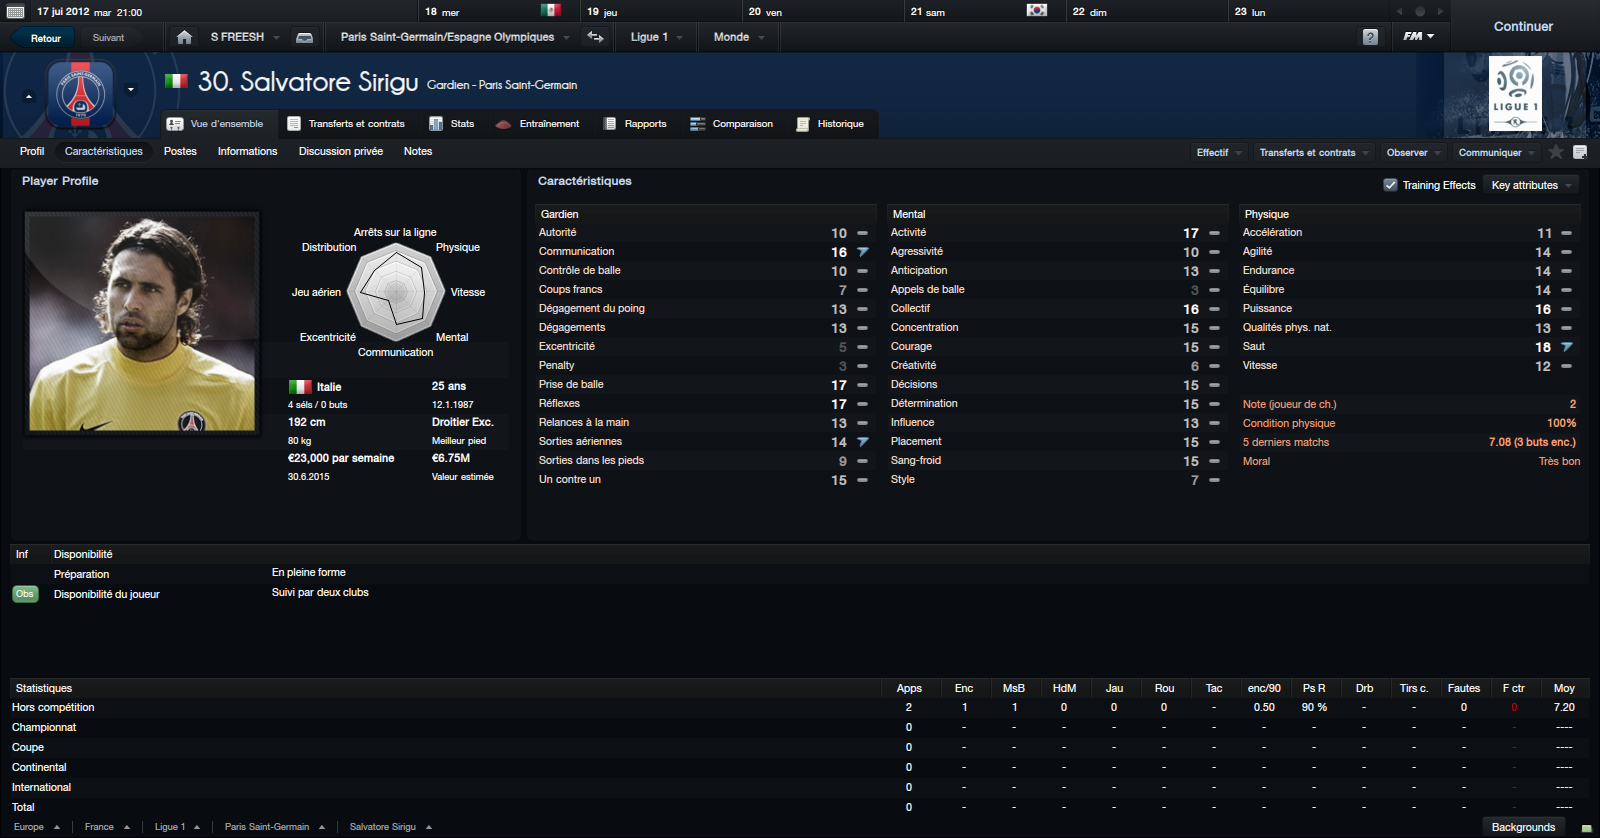
Task: Click the favorite star icon
Action: point(1556,152)
